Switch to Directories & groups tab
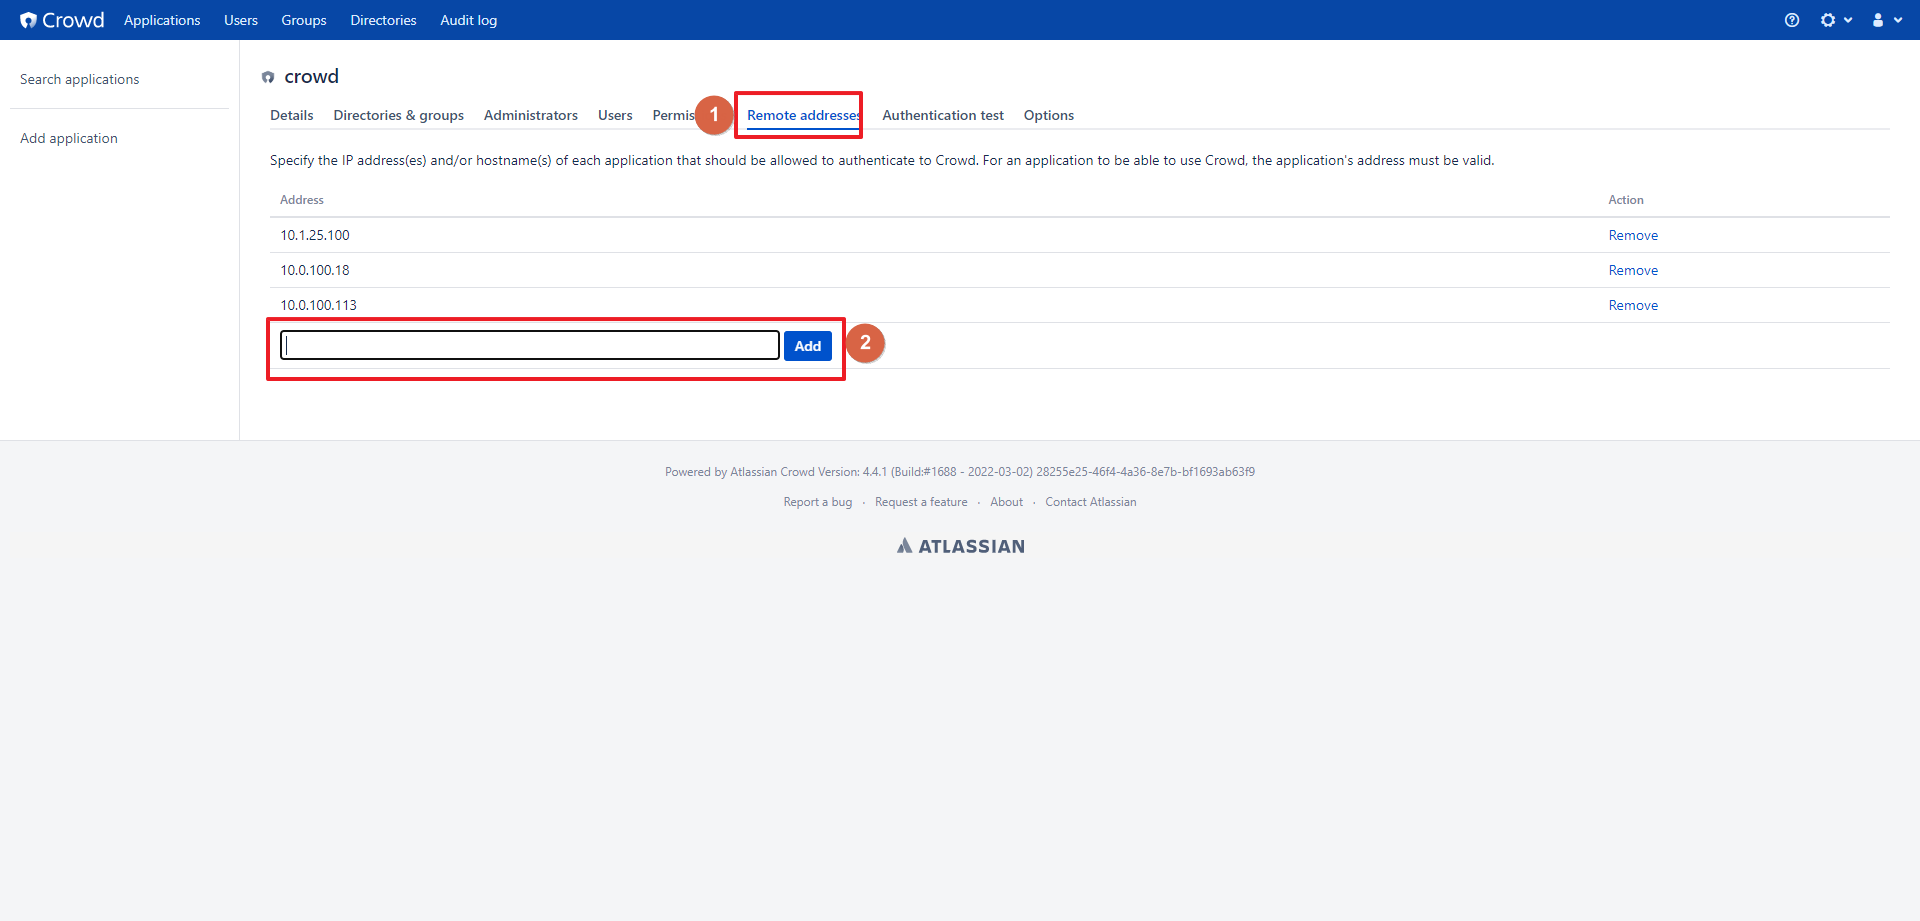 click(398, 115)
